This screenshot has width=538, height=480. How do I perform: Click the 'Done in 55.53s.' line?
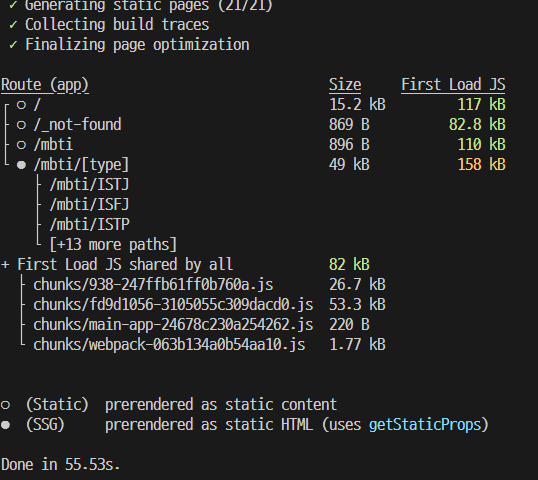coord(60,465)
